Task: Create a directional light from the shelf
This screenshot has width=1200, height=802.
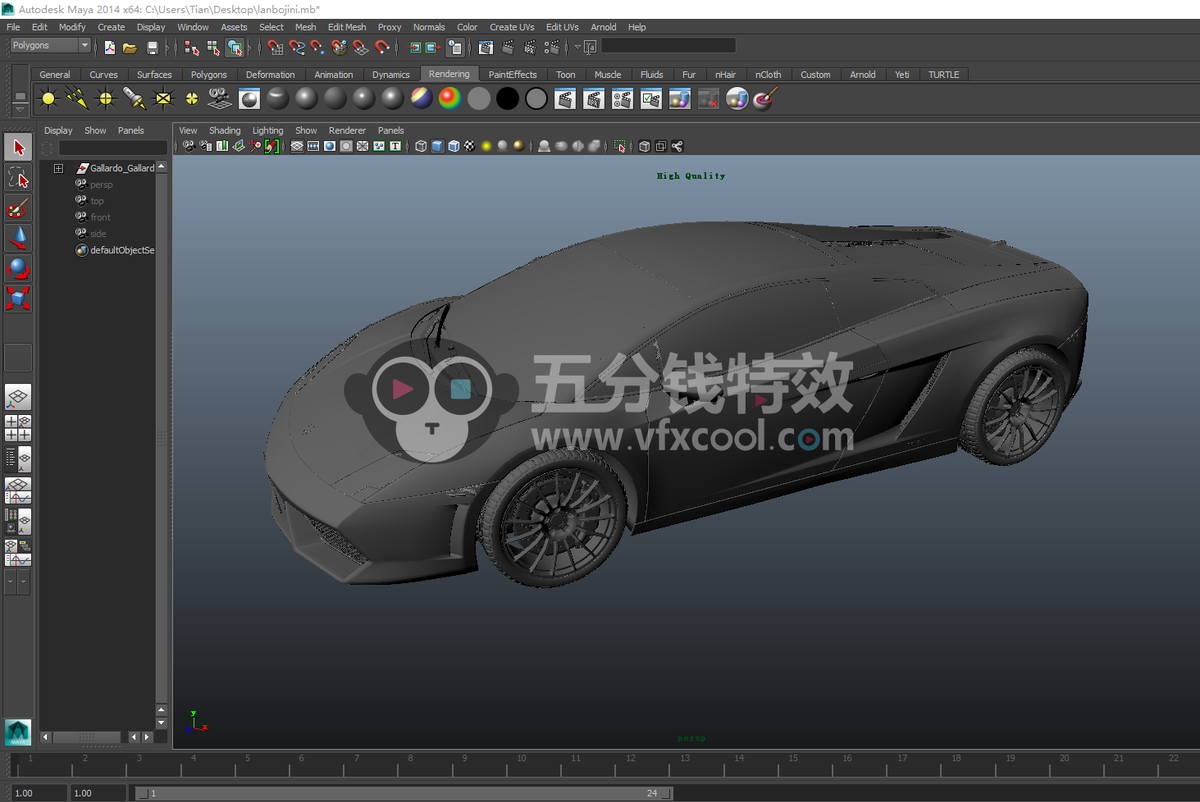Action: [76, 98]
